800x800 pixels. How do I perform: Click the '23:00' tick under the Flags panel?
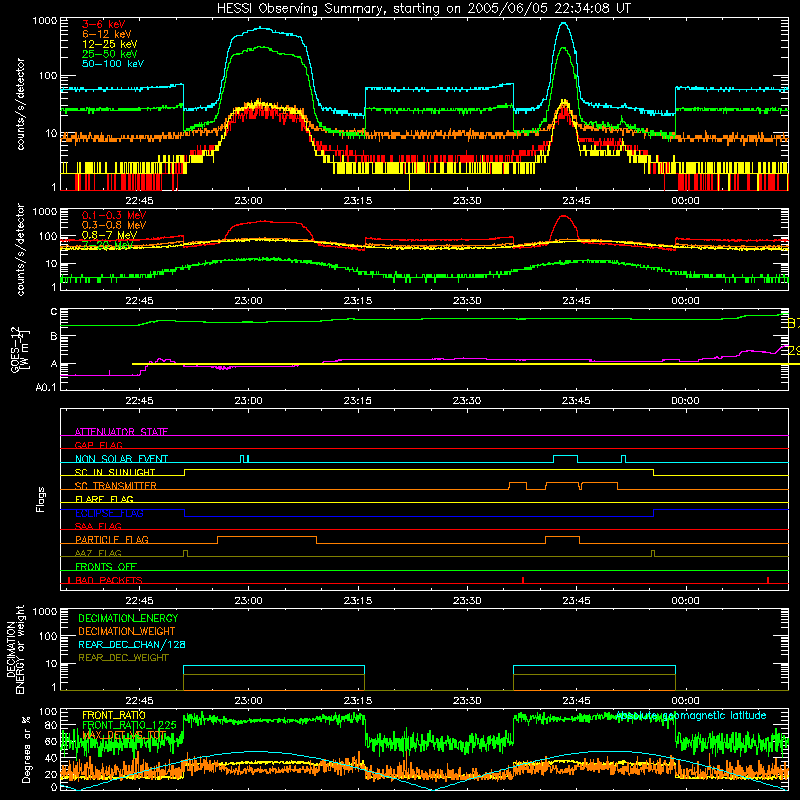(248, 601)
